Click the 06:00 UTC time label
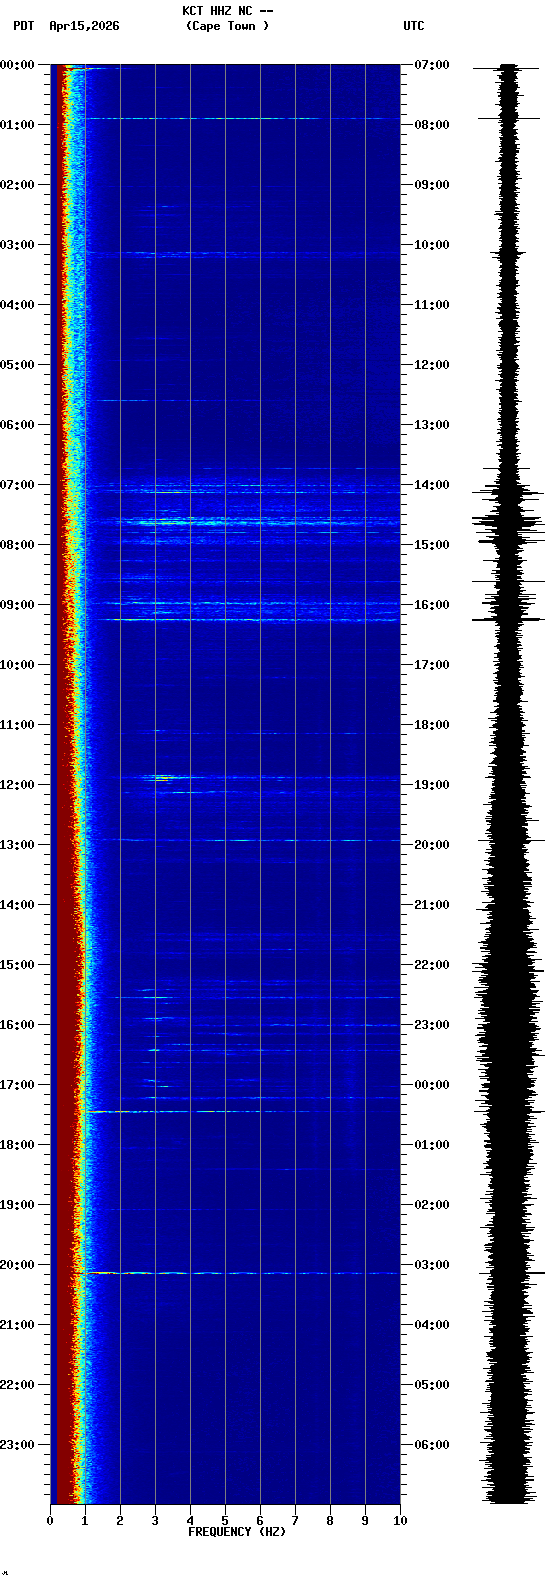This screenshot has height=1584, width=552. [432, 1445]
